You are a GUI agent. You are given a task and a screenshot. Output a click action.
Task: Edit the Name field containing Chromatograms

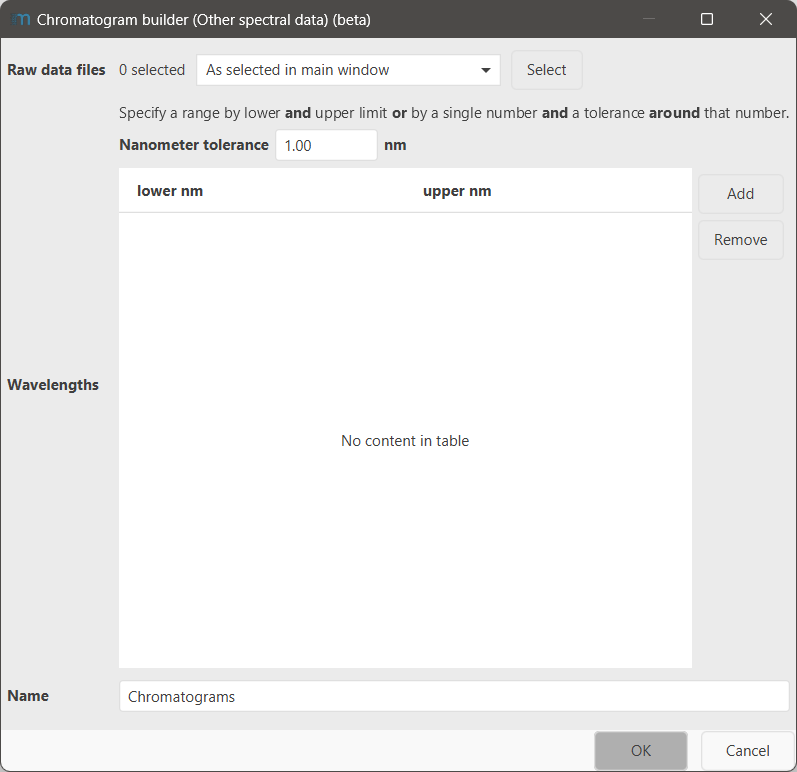[454, 696]
